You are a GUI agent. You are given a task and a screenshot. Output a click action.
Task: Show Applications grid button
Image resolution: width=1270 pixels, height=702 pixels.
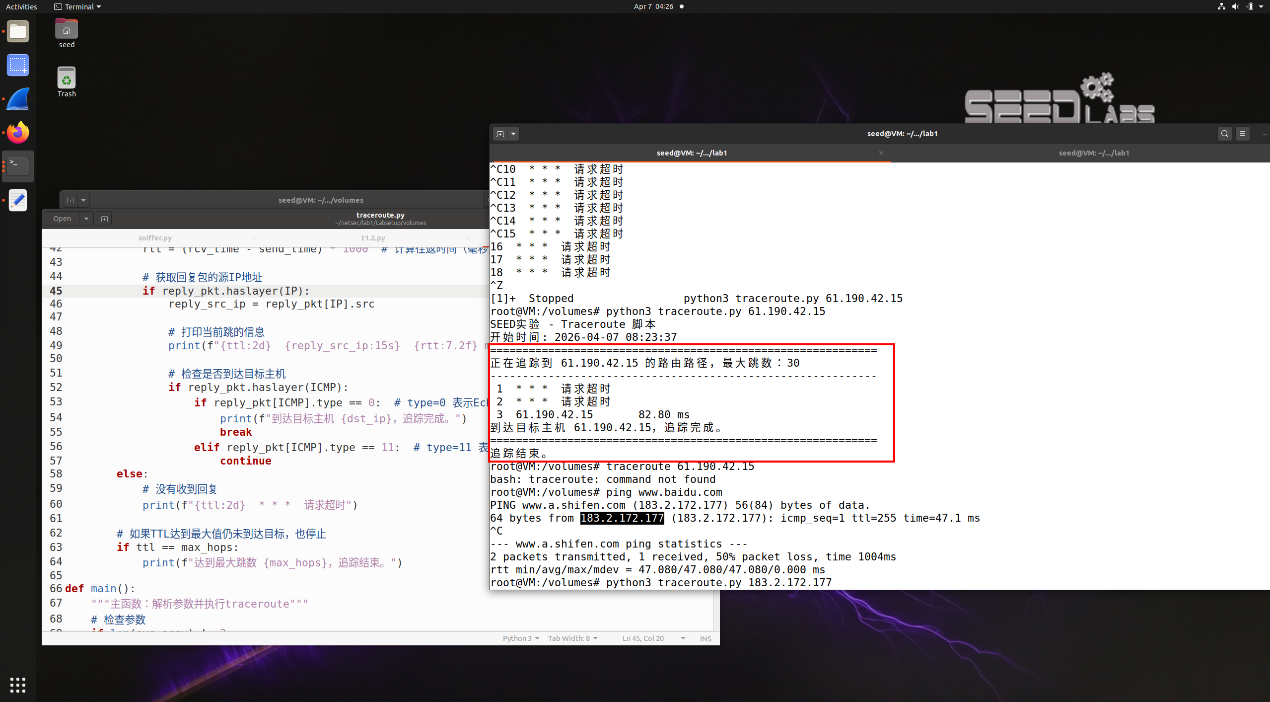click(18, 685)
